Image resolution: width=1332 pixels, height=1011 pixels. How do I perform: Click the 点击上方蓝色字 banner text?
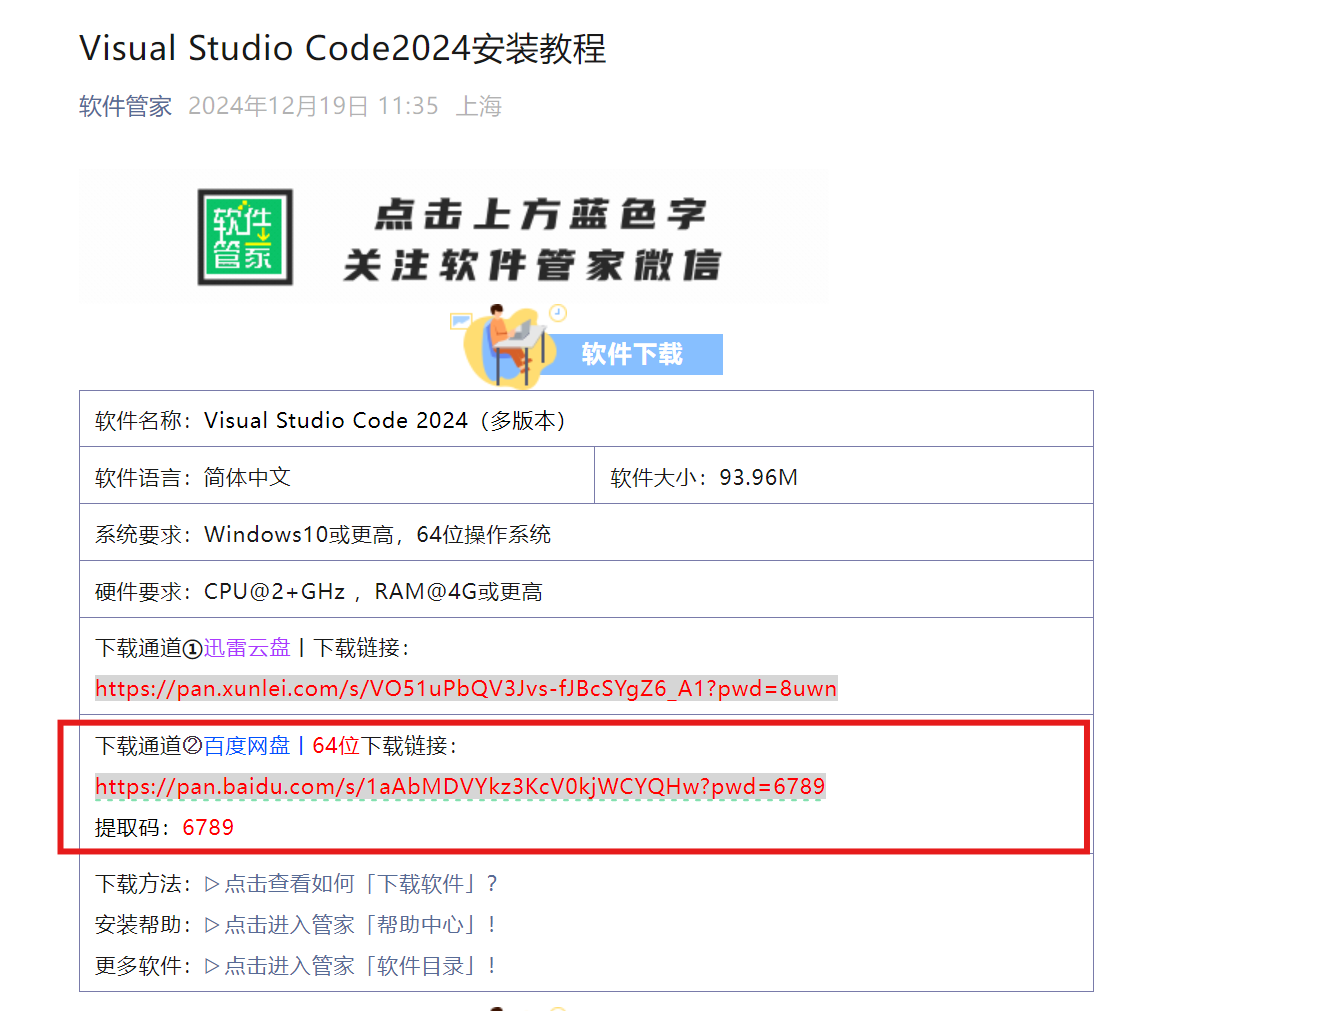click(540, 214)
